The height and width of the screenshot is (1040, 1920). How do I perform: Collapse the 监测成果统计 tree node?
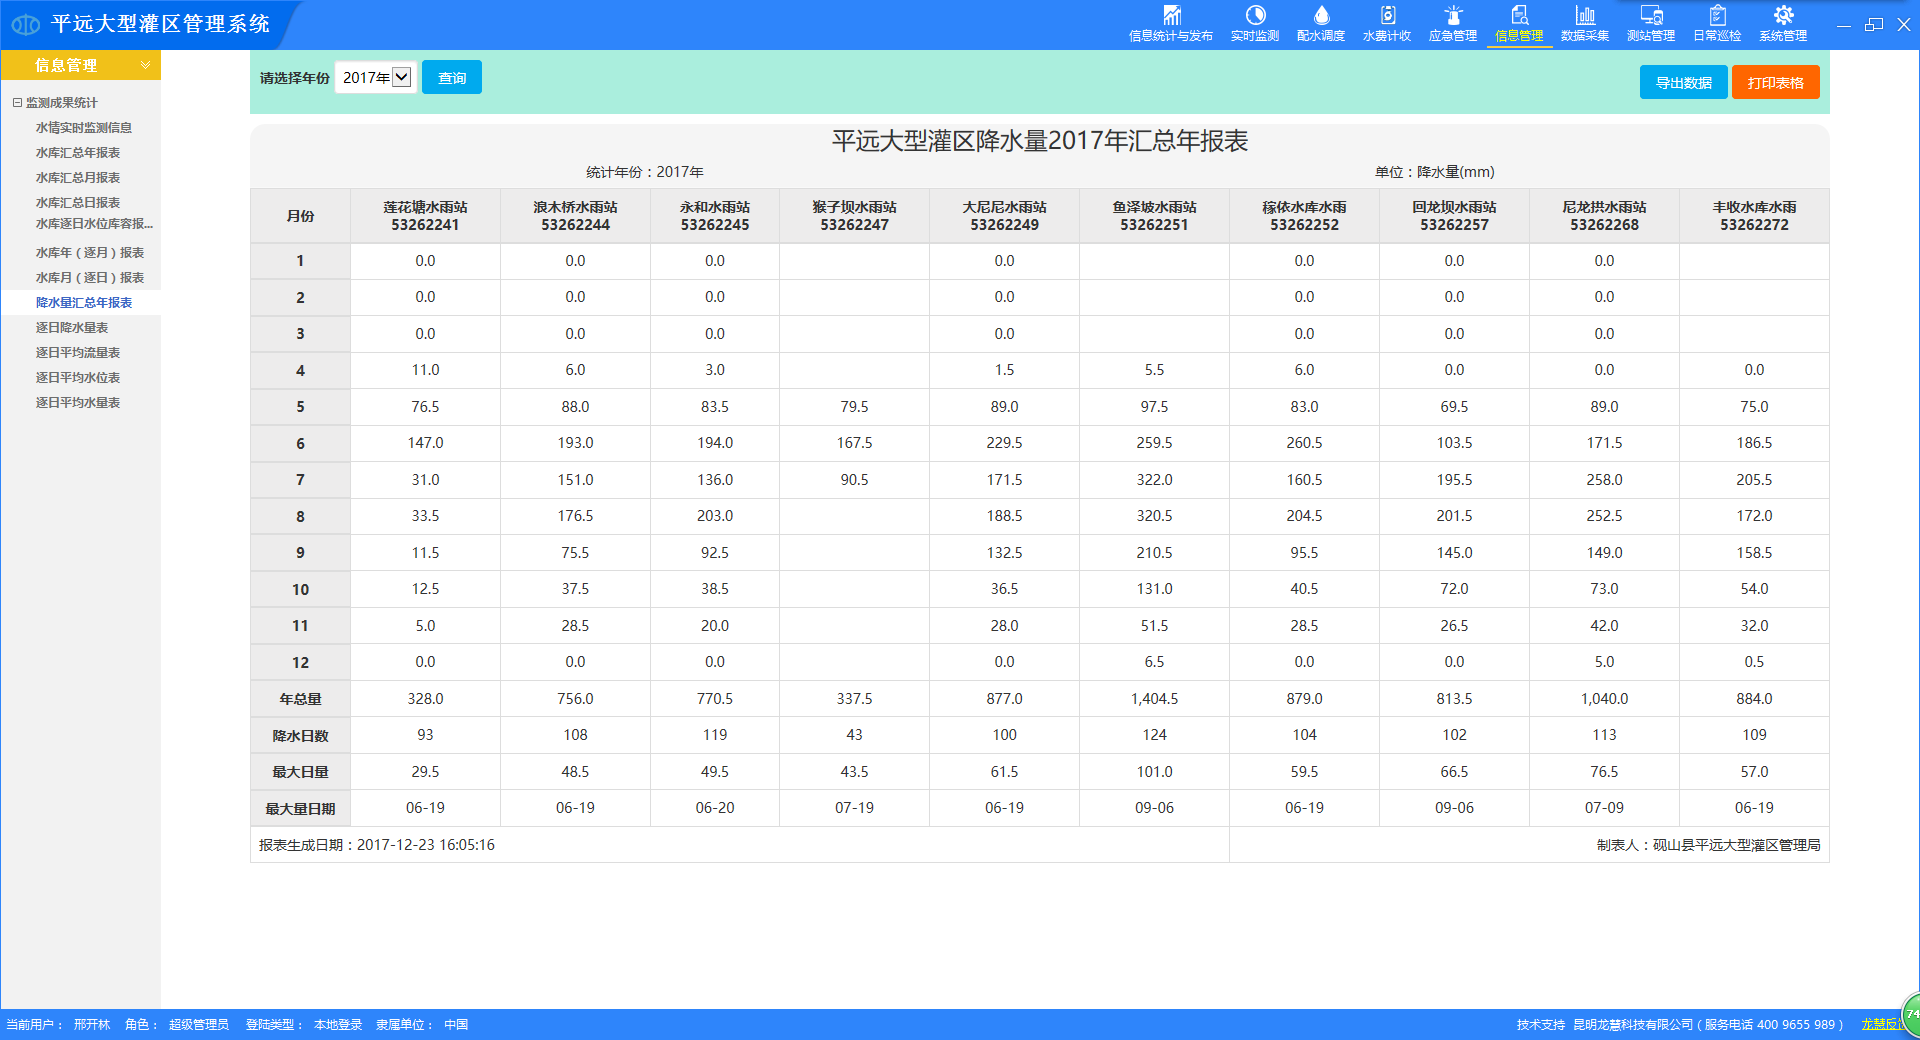click(17, 103)
